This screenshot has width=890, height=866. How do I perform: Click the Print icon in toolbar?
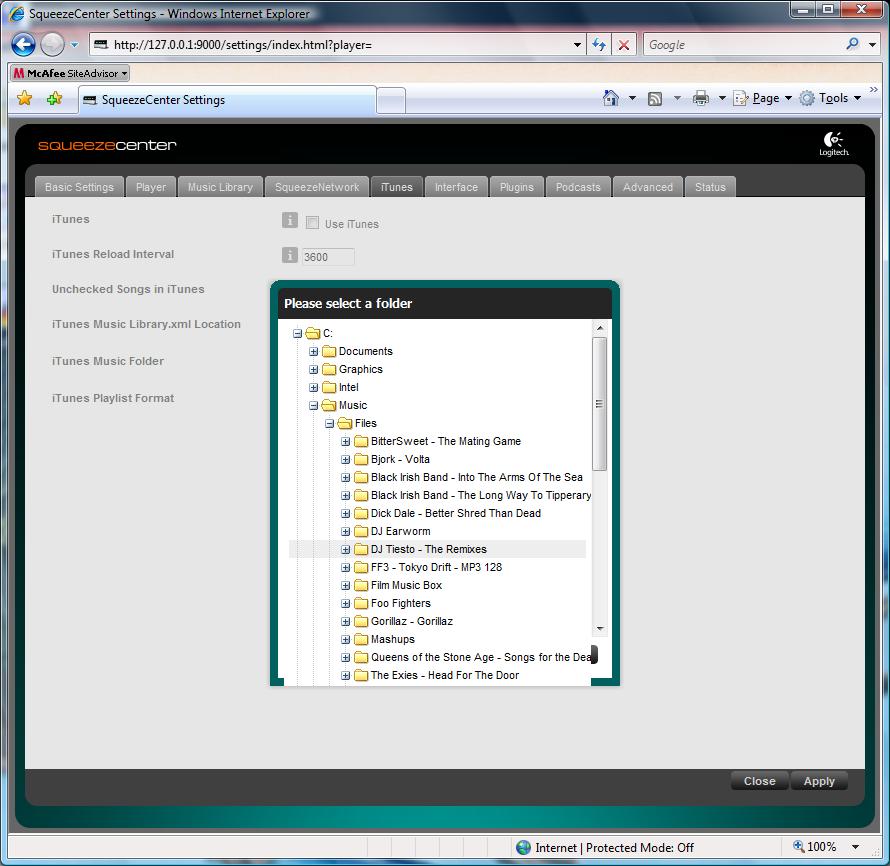pyautogui.click(x=701, y=98)
